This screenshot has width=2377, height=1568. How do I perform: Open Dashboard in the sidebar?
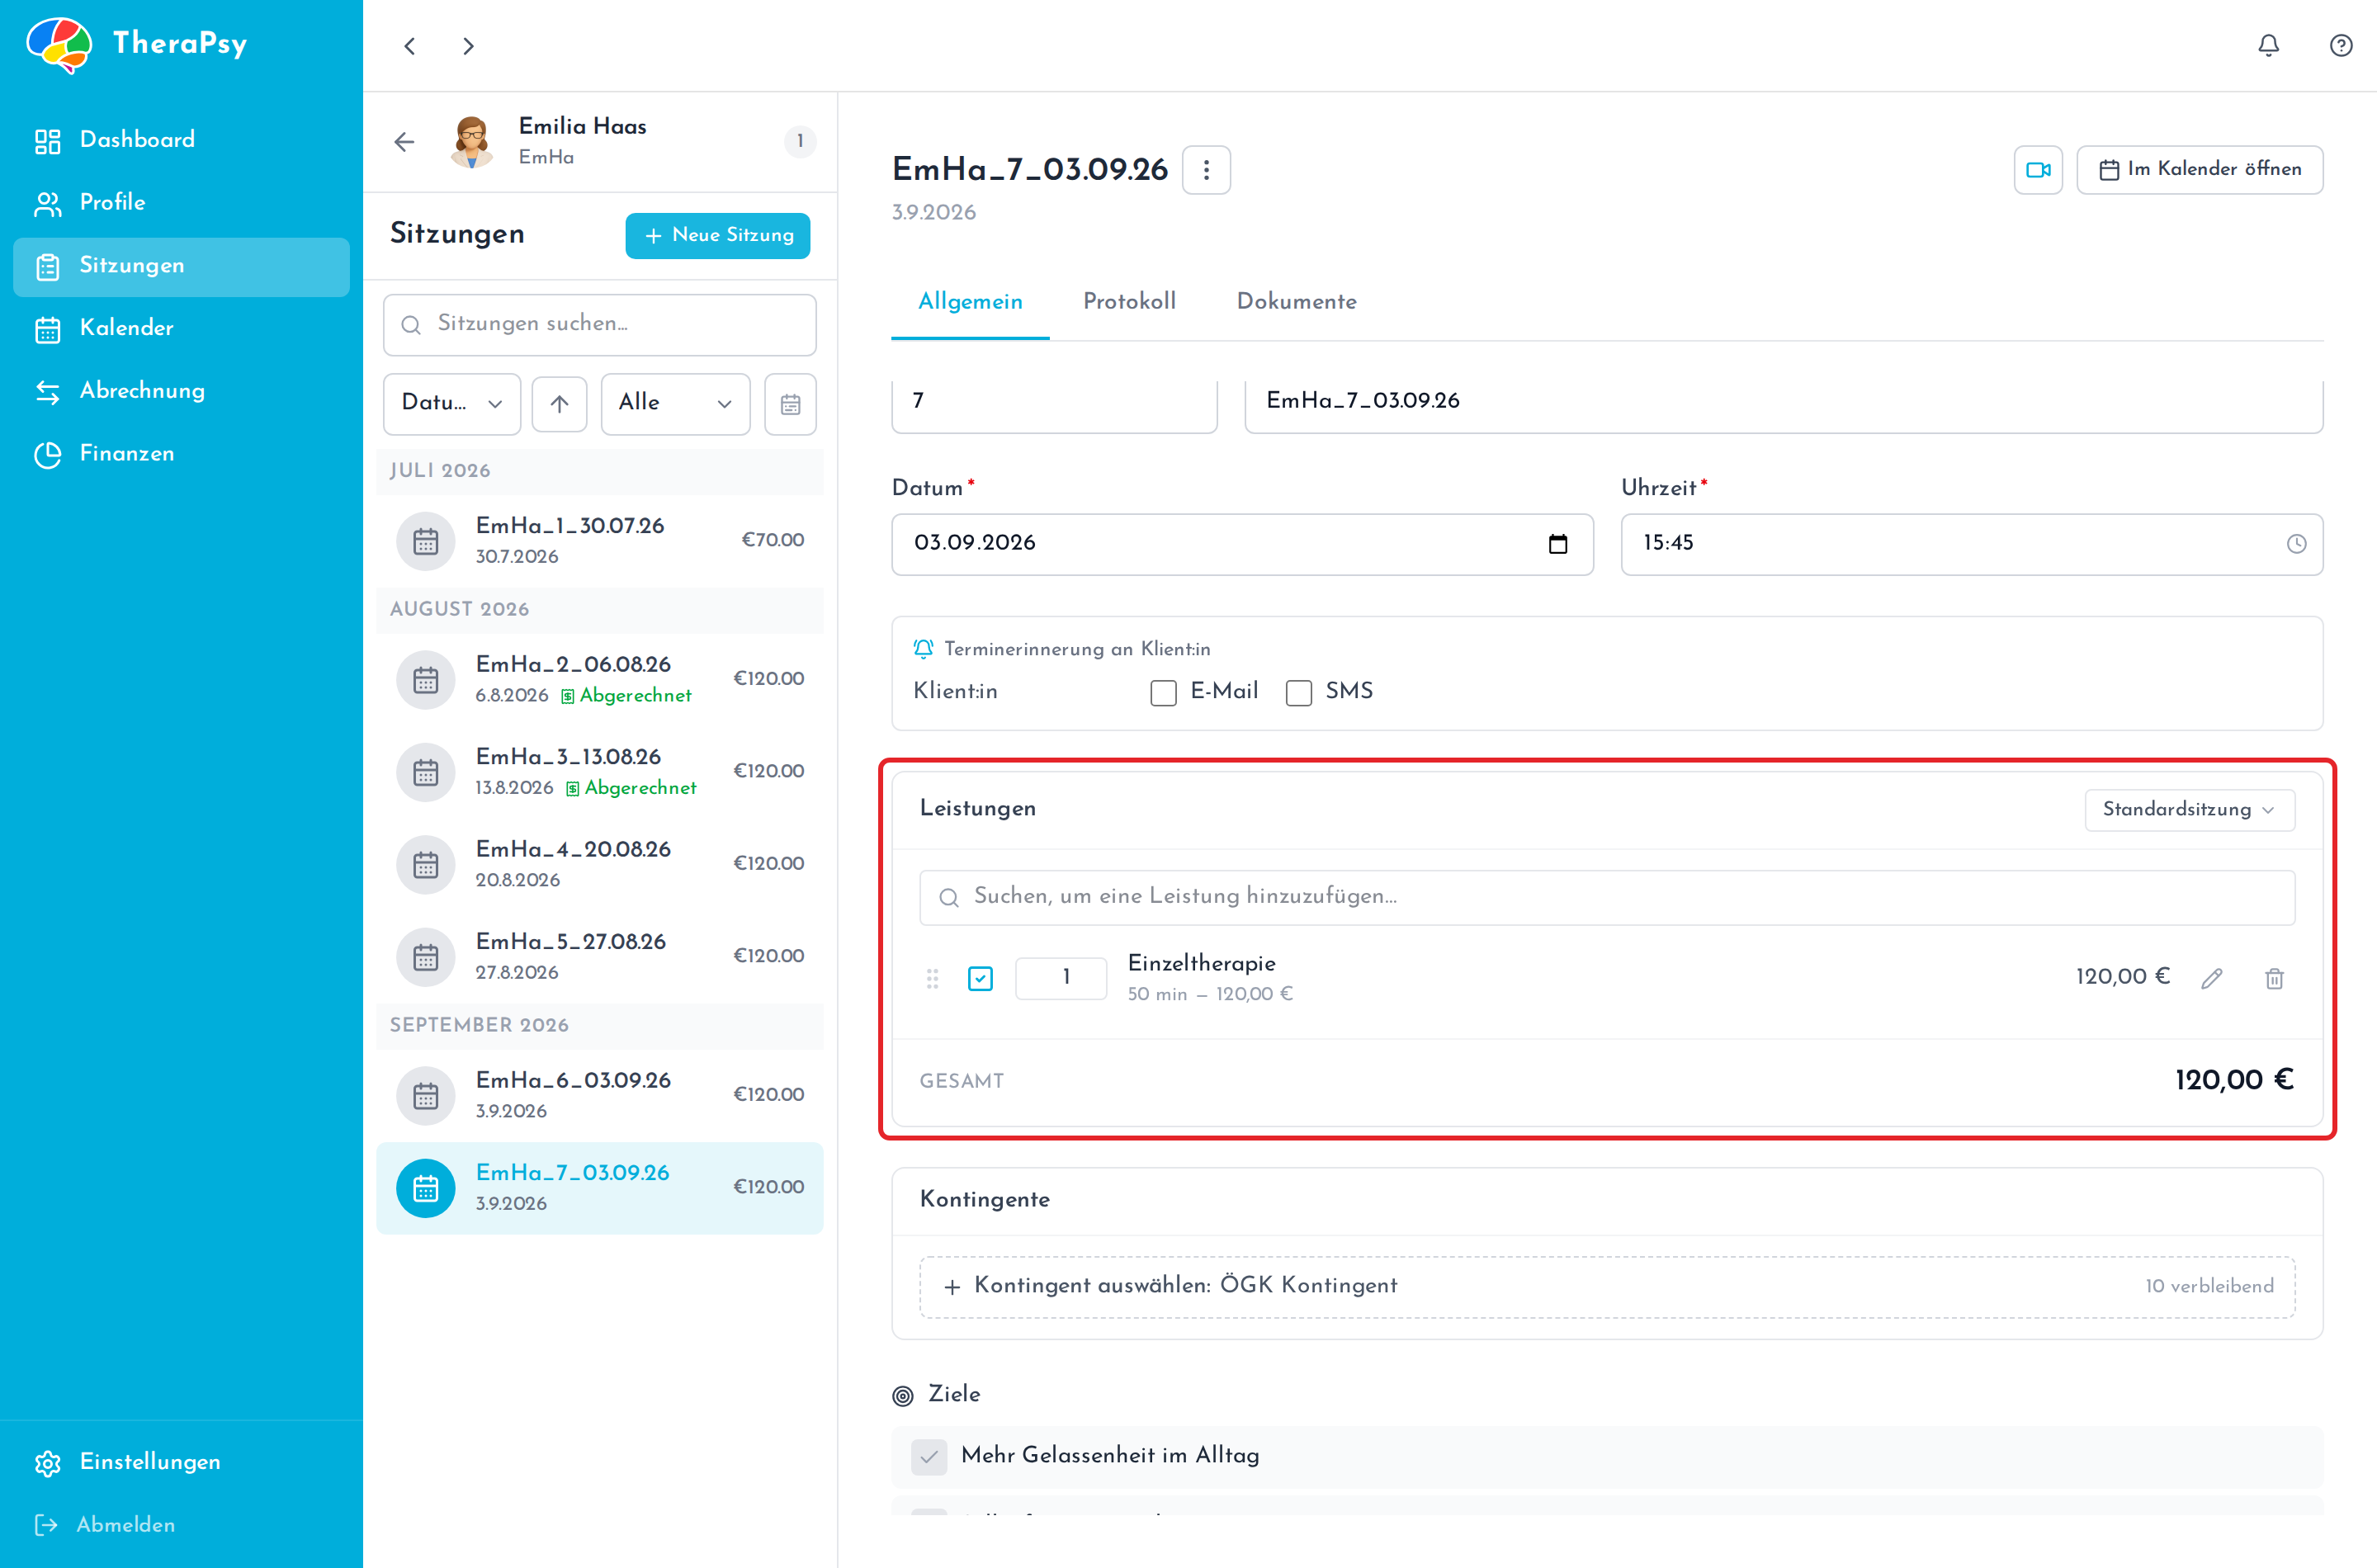pyautogui.click(x=181, y=140)
